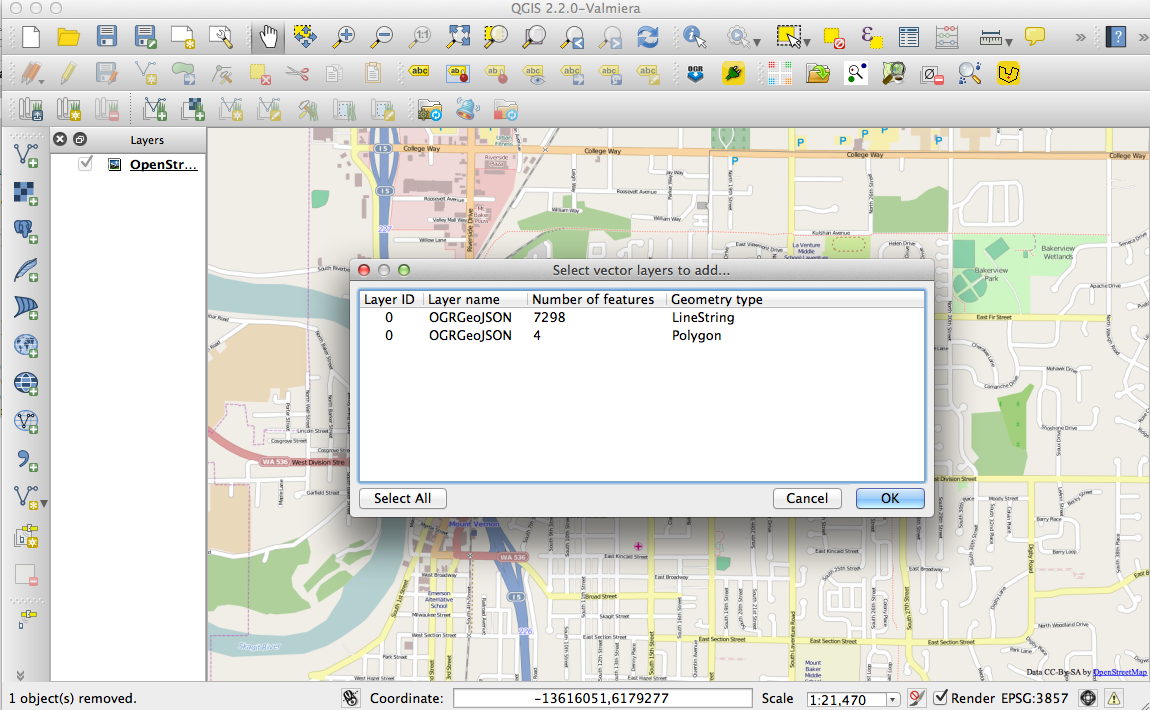Open project with yellow folder icon
The height and width of the screenshot is (710, 1150).
coord(68,37)
